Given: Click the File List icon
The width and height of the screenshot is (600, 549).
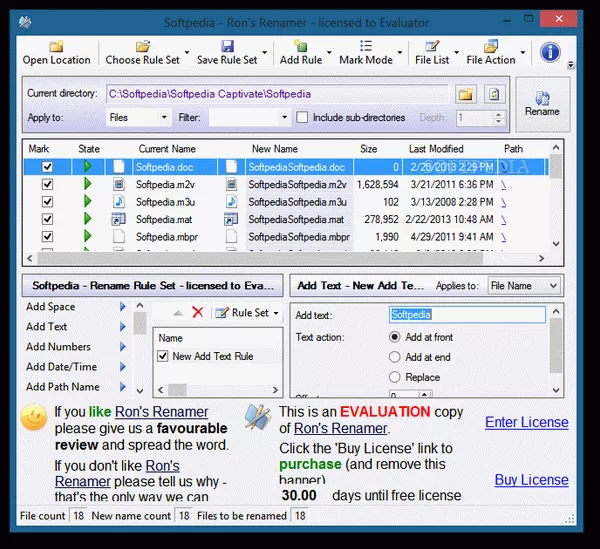Looking at the screenshot, I should click(432, 46).
